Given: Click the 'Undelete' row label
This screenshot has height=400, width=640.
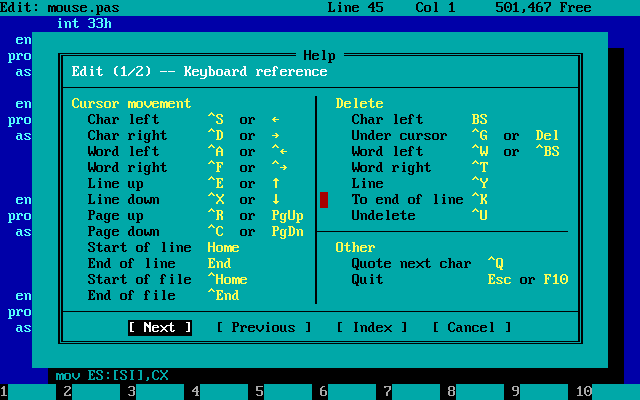Looking at the screenshot, I should (x=384, y=216).
